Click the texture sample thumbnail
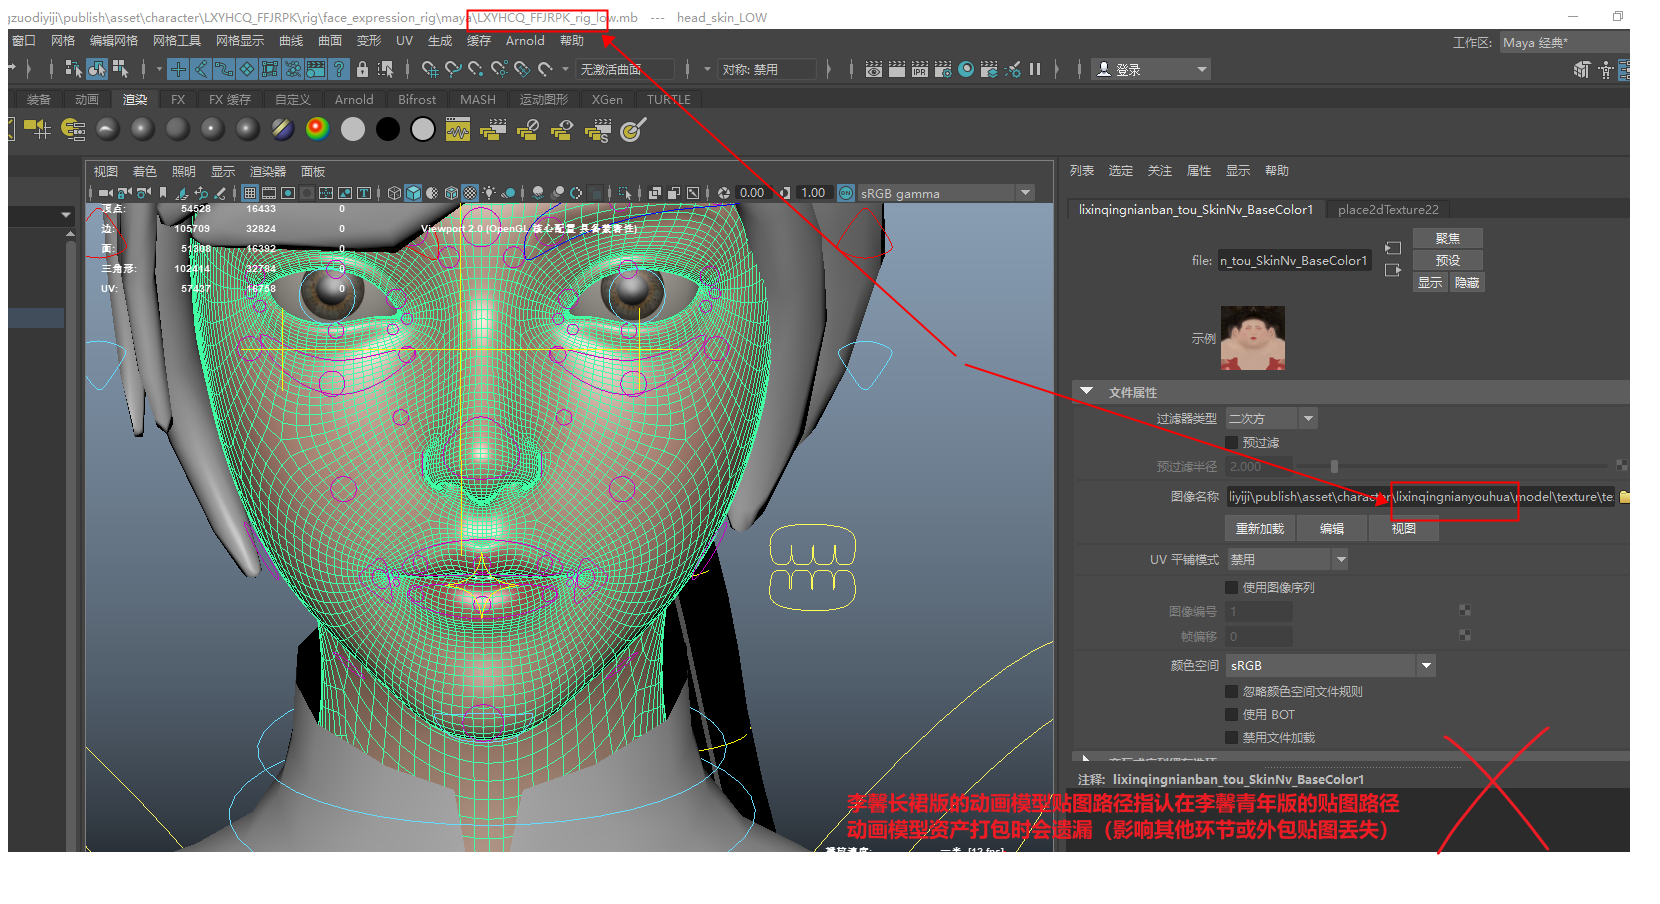 1252,338
